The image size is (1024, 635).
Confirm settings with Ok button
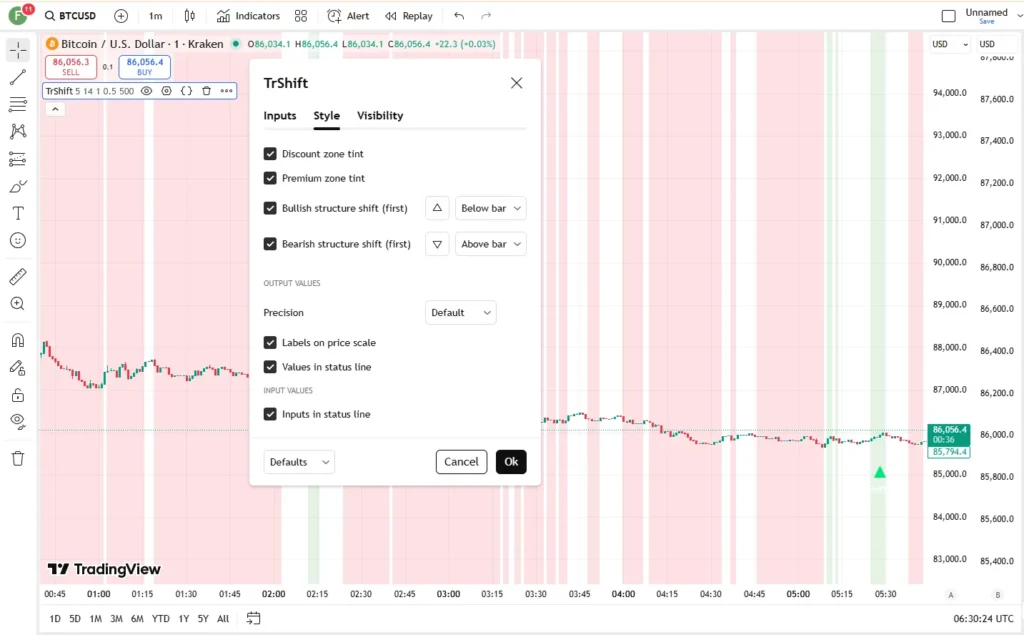click(511, 462)
